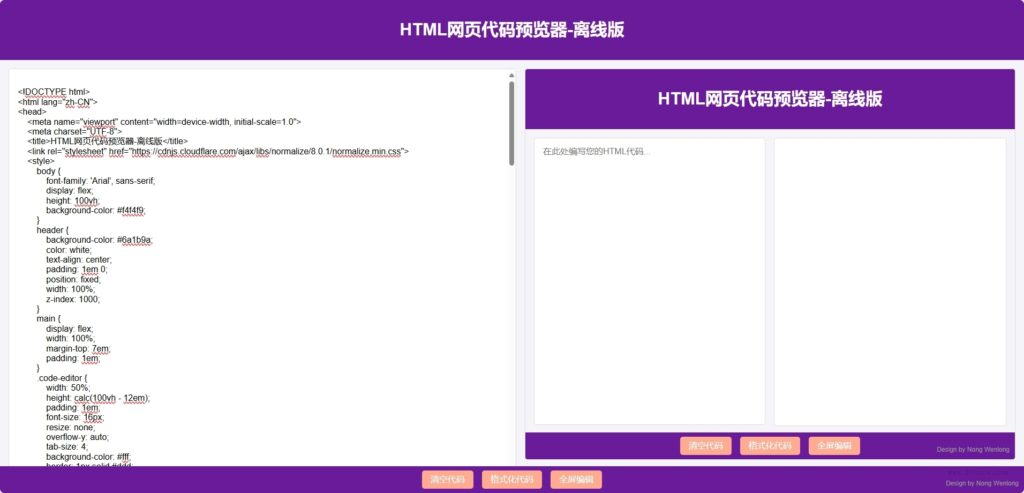Click the code editor vertical scrollbar thumb

(511, 123)
